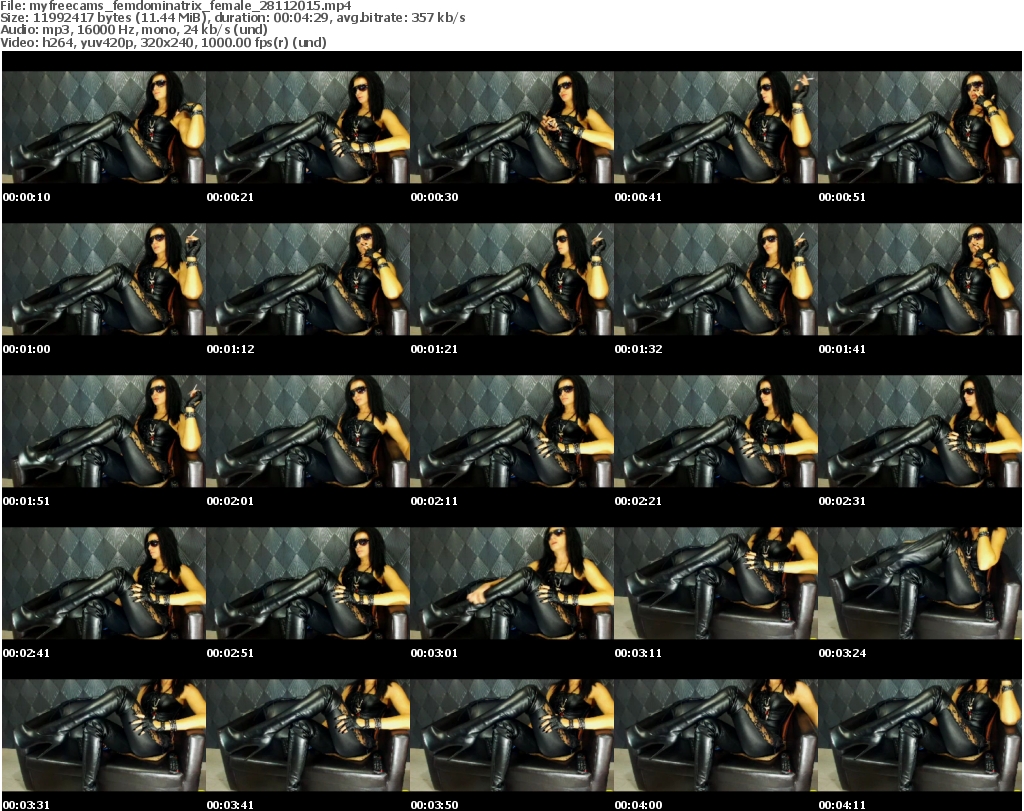Click the timestamp text 00:00:10
The height and width of the screenshot is (811, 1024).
coord(26,197)
